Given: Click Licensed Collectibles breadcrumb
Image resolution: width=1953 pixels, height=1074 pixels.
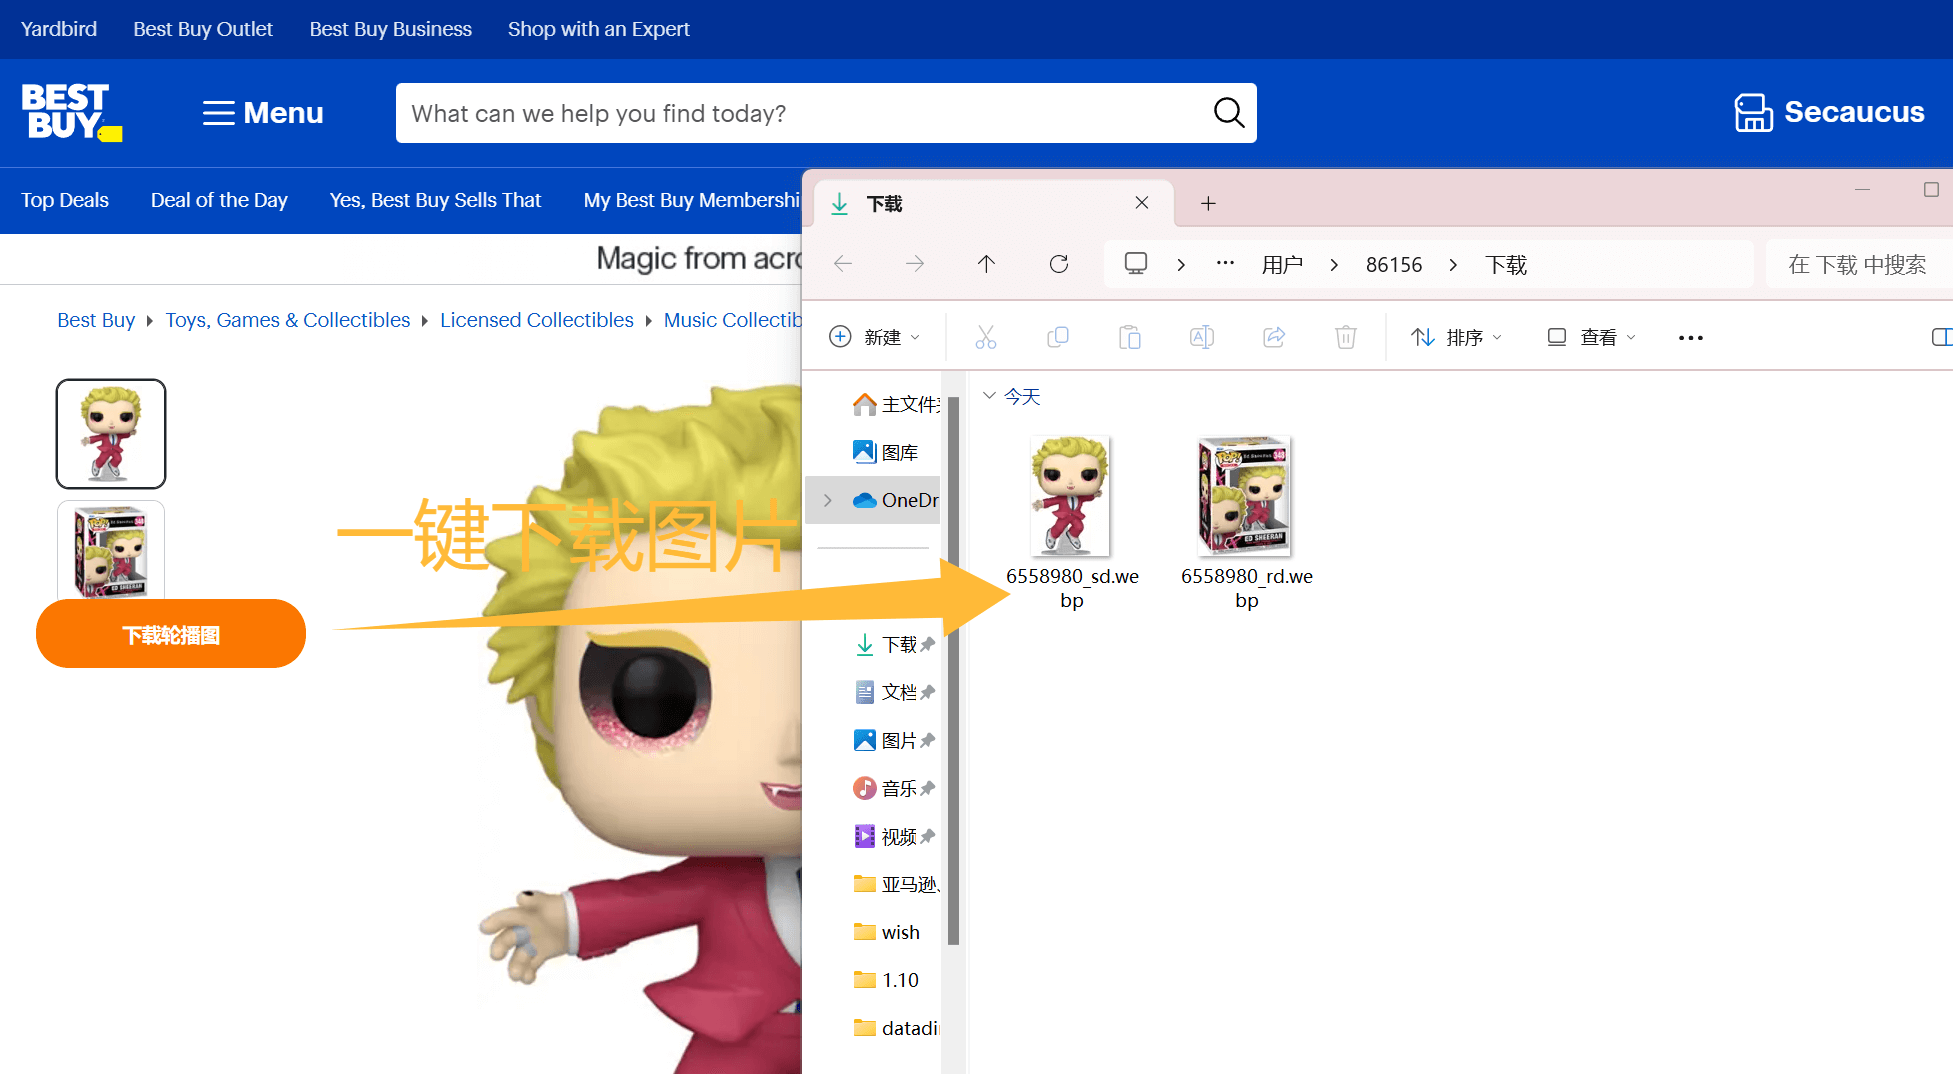Looking at the screenshot, I should [537, 320].
